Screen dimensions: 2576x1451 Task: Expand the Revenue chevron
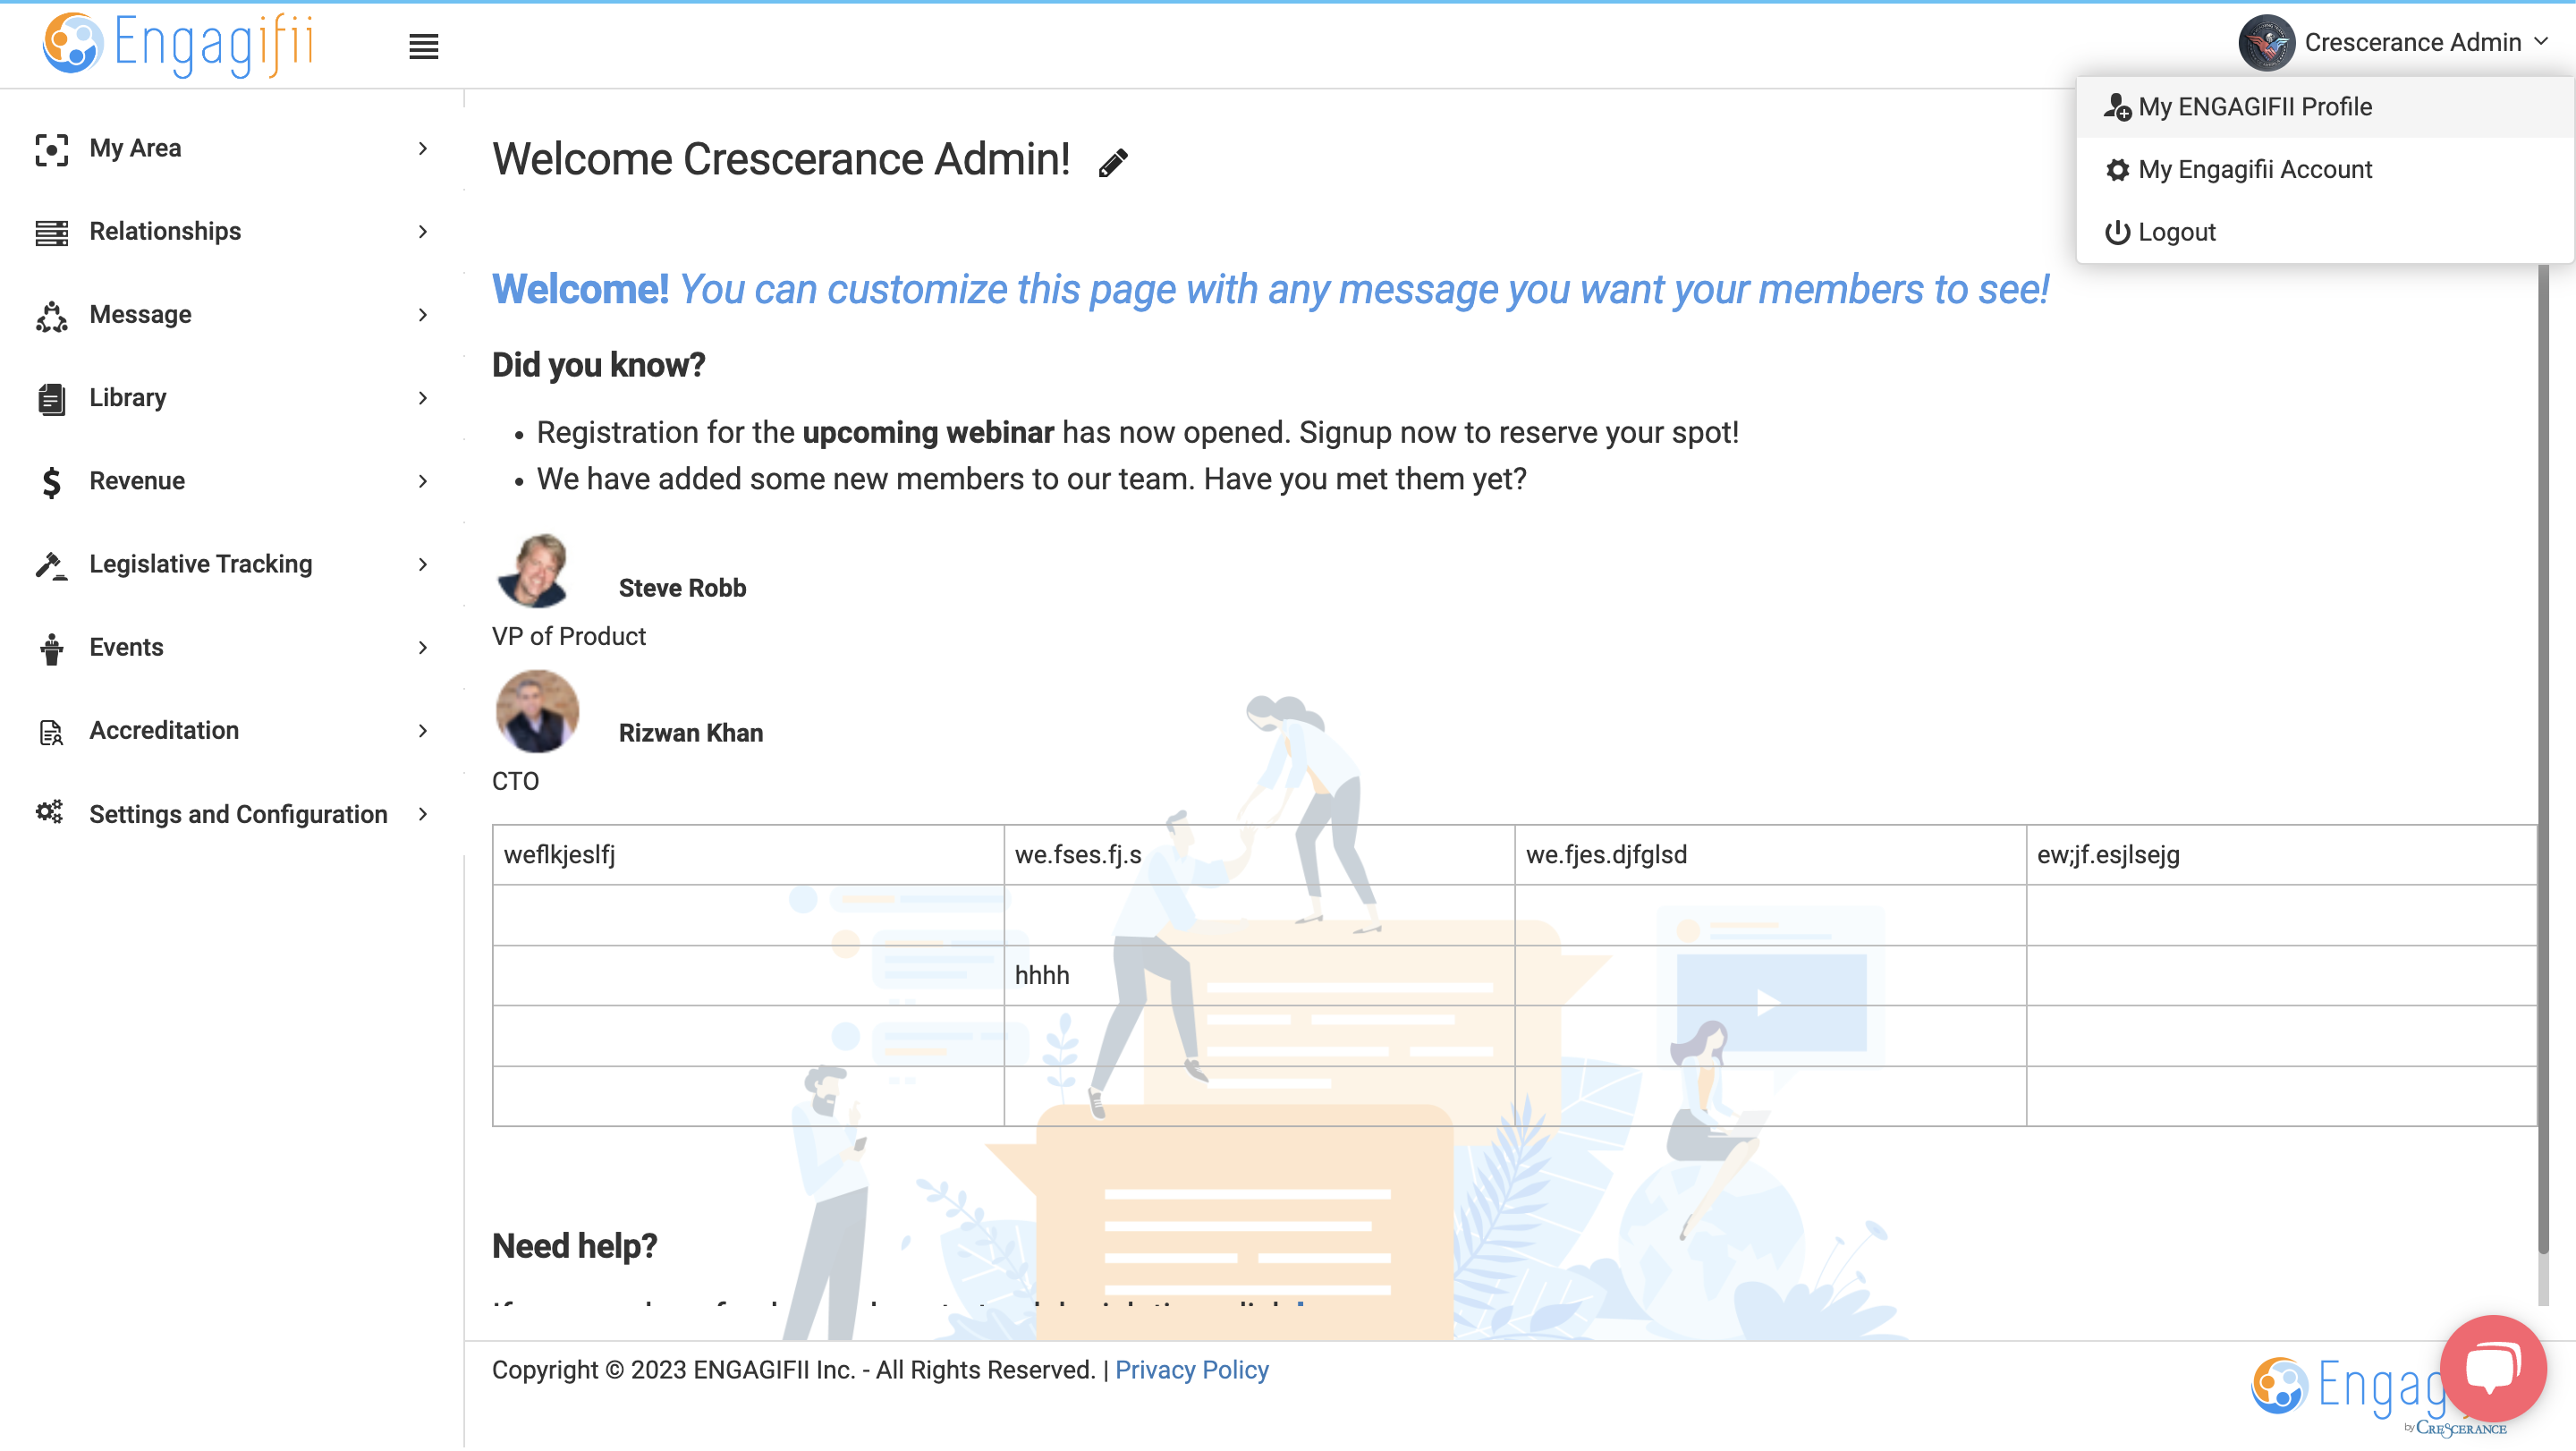[x=423, y=481]
